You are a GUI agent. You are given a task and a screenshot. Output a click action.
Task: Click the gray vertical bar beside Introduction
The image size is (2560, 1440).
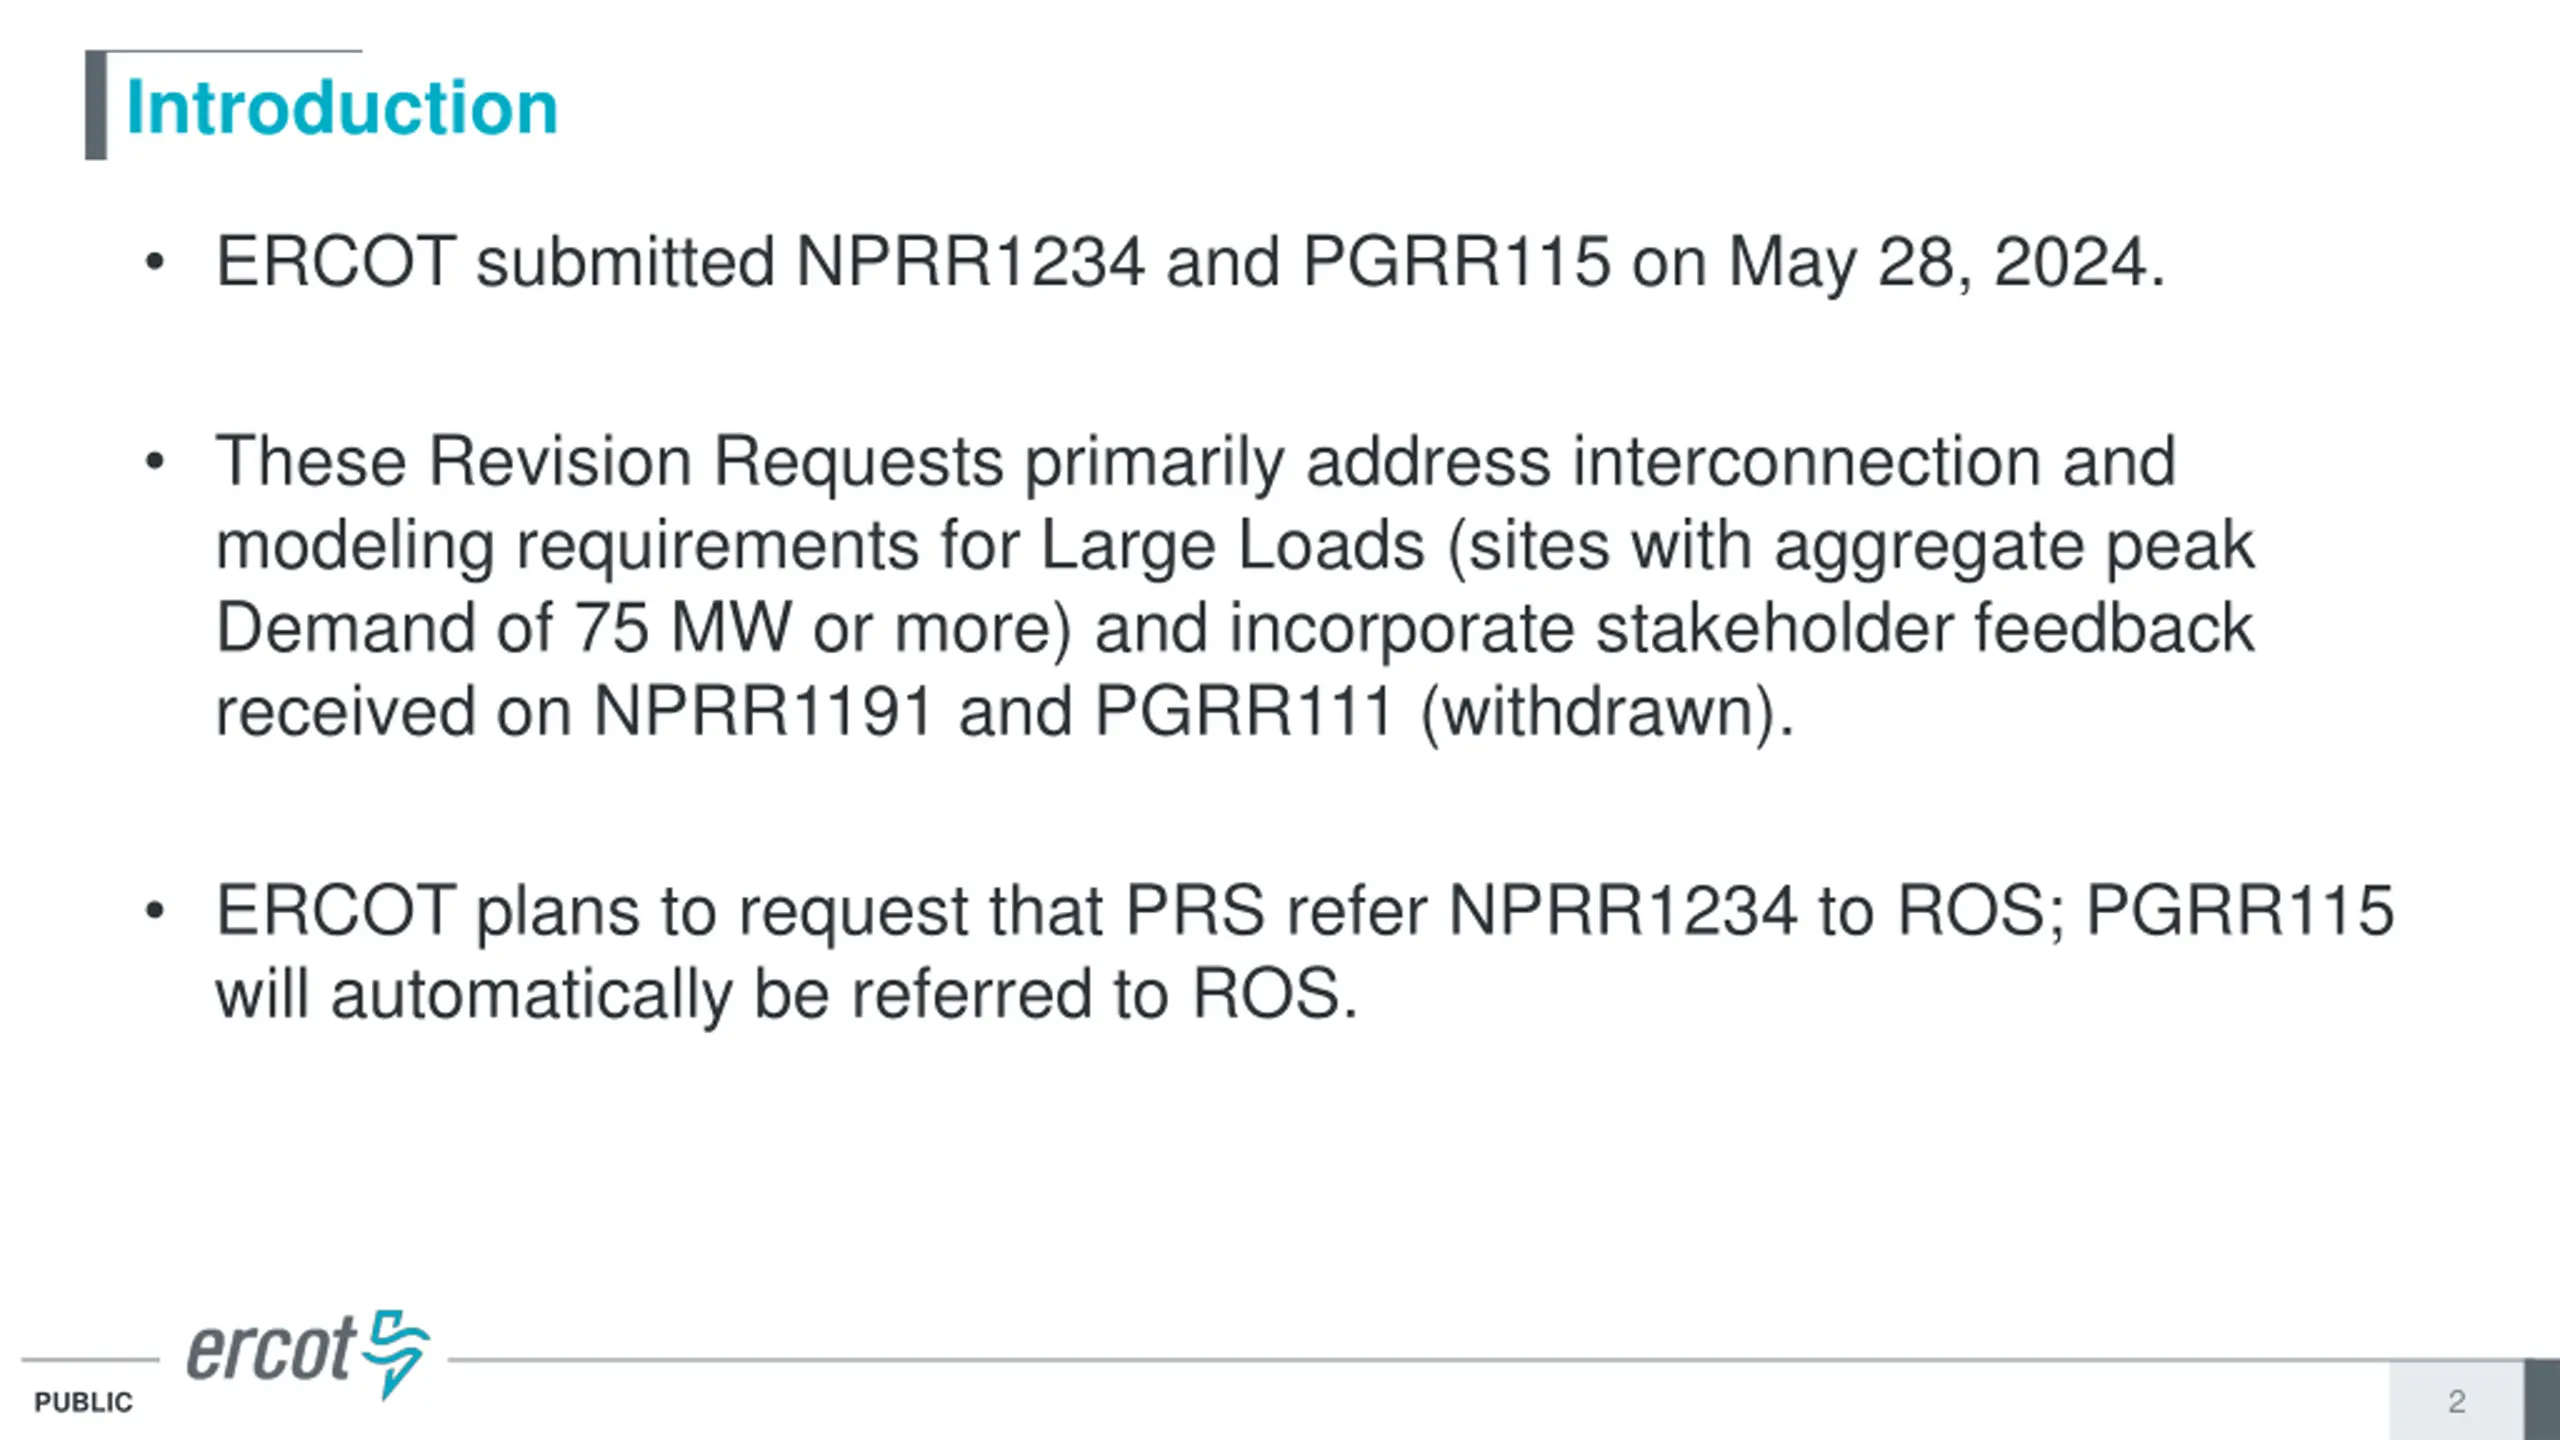pyautogui.click(x=96, y=105)
